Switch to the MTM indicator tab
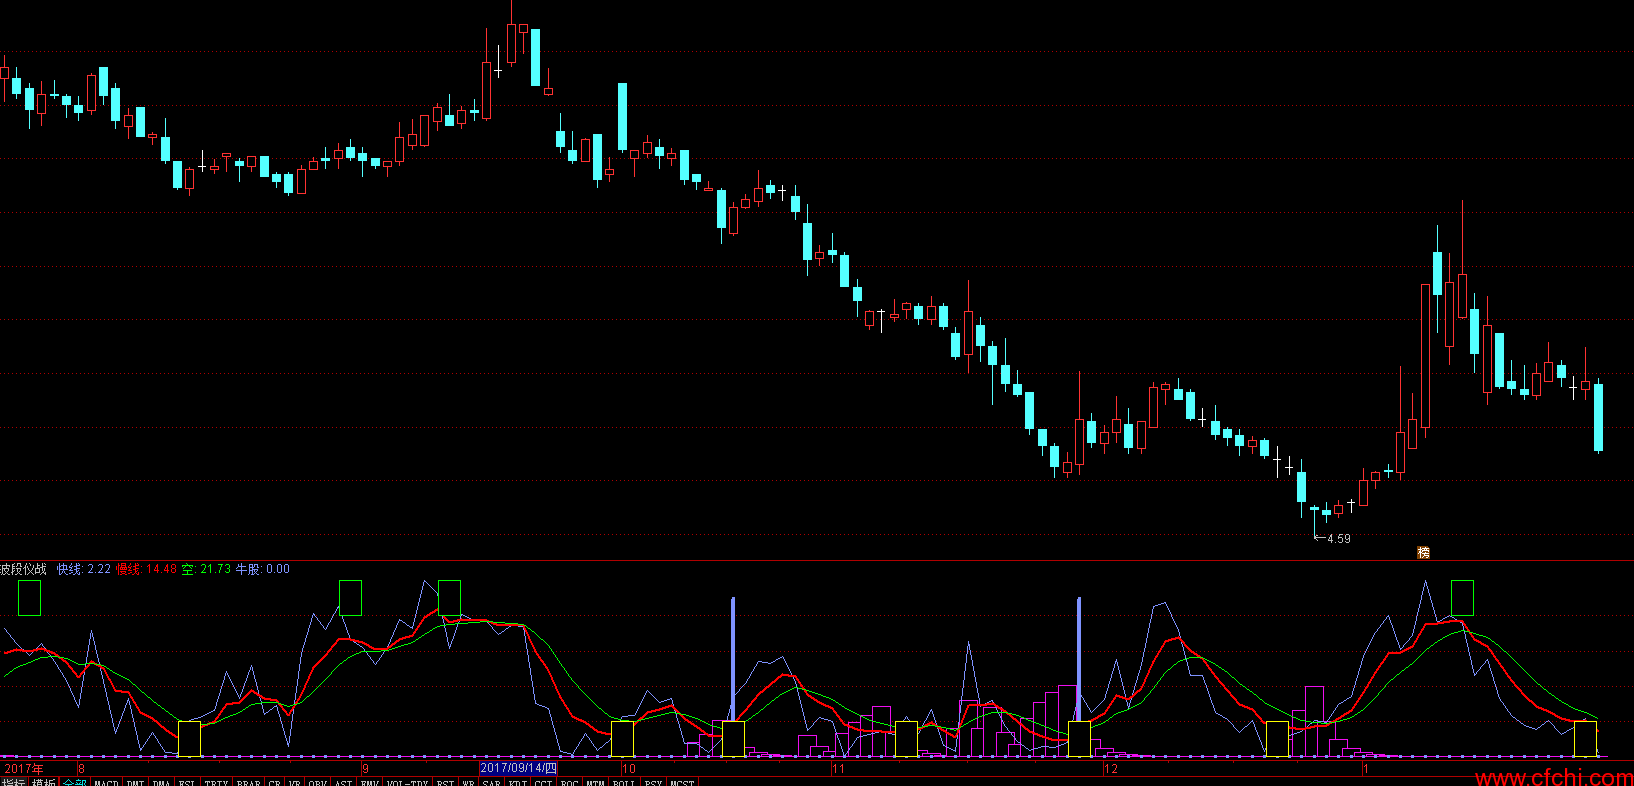This screenshot has width=1634, height=786. pyautogui.click(x=596, y=783)
